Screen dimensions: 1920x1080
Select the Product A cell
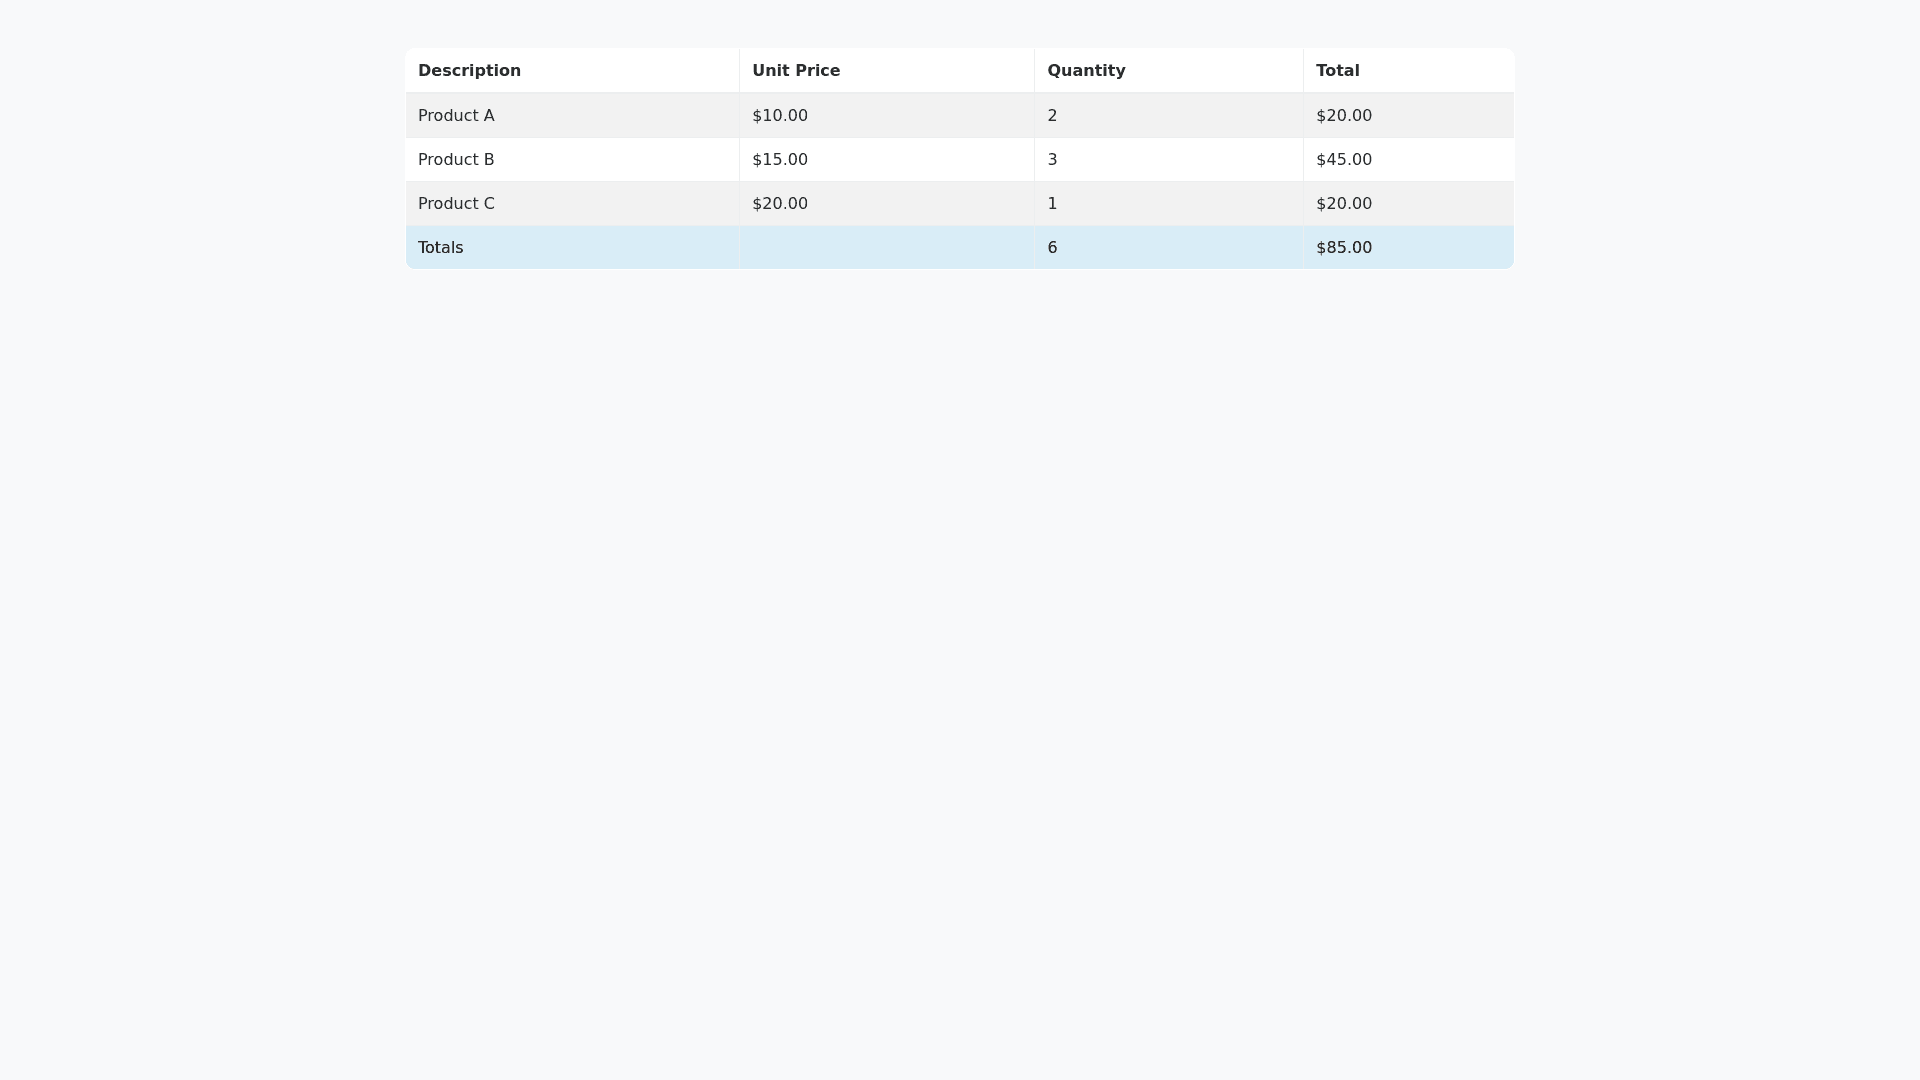(456, 116)
